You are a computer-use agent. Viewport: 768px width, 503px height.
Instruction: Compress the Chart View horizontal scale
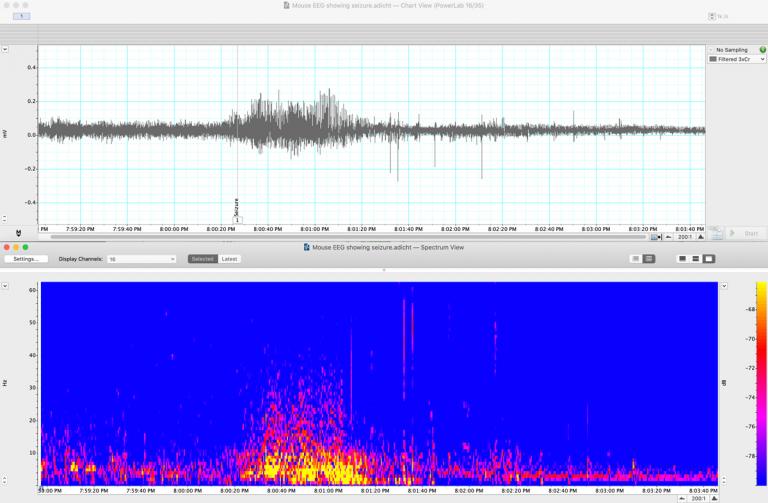point(669,237)
